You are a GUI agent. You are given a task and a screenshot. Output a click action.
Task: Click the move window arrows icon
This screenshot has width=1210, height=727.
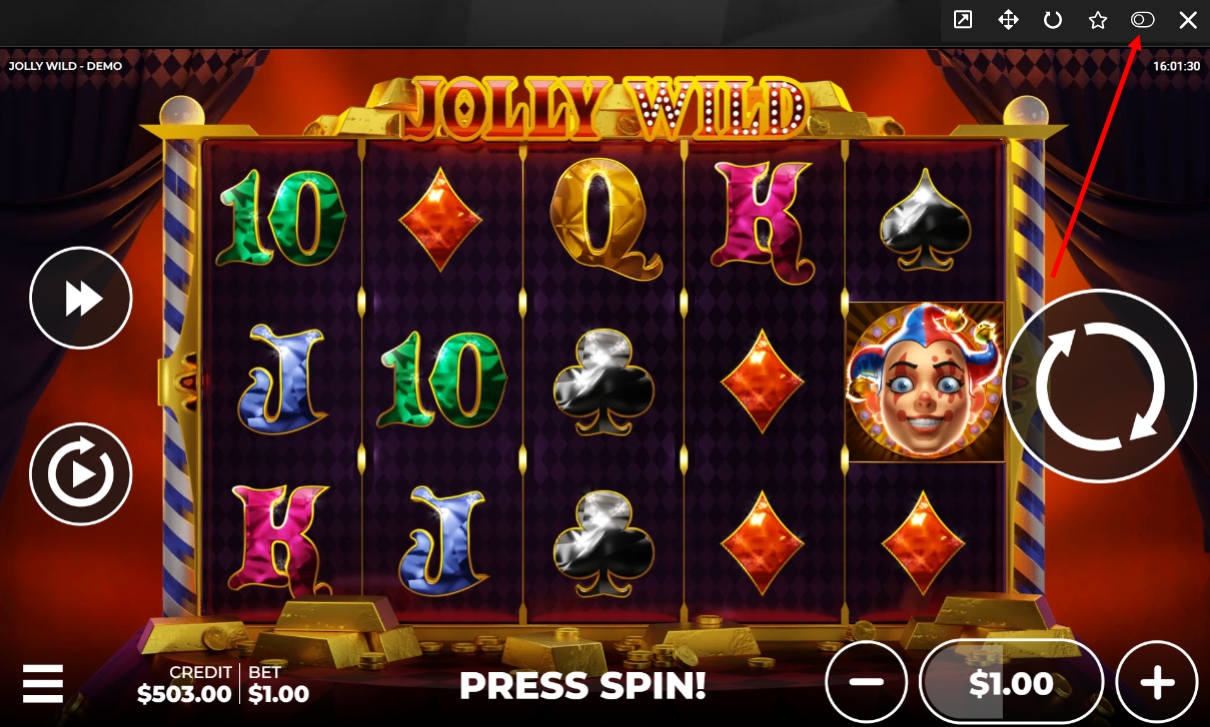pyautogui.click(x=1008, y=20)
